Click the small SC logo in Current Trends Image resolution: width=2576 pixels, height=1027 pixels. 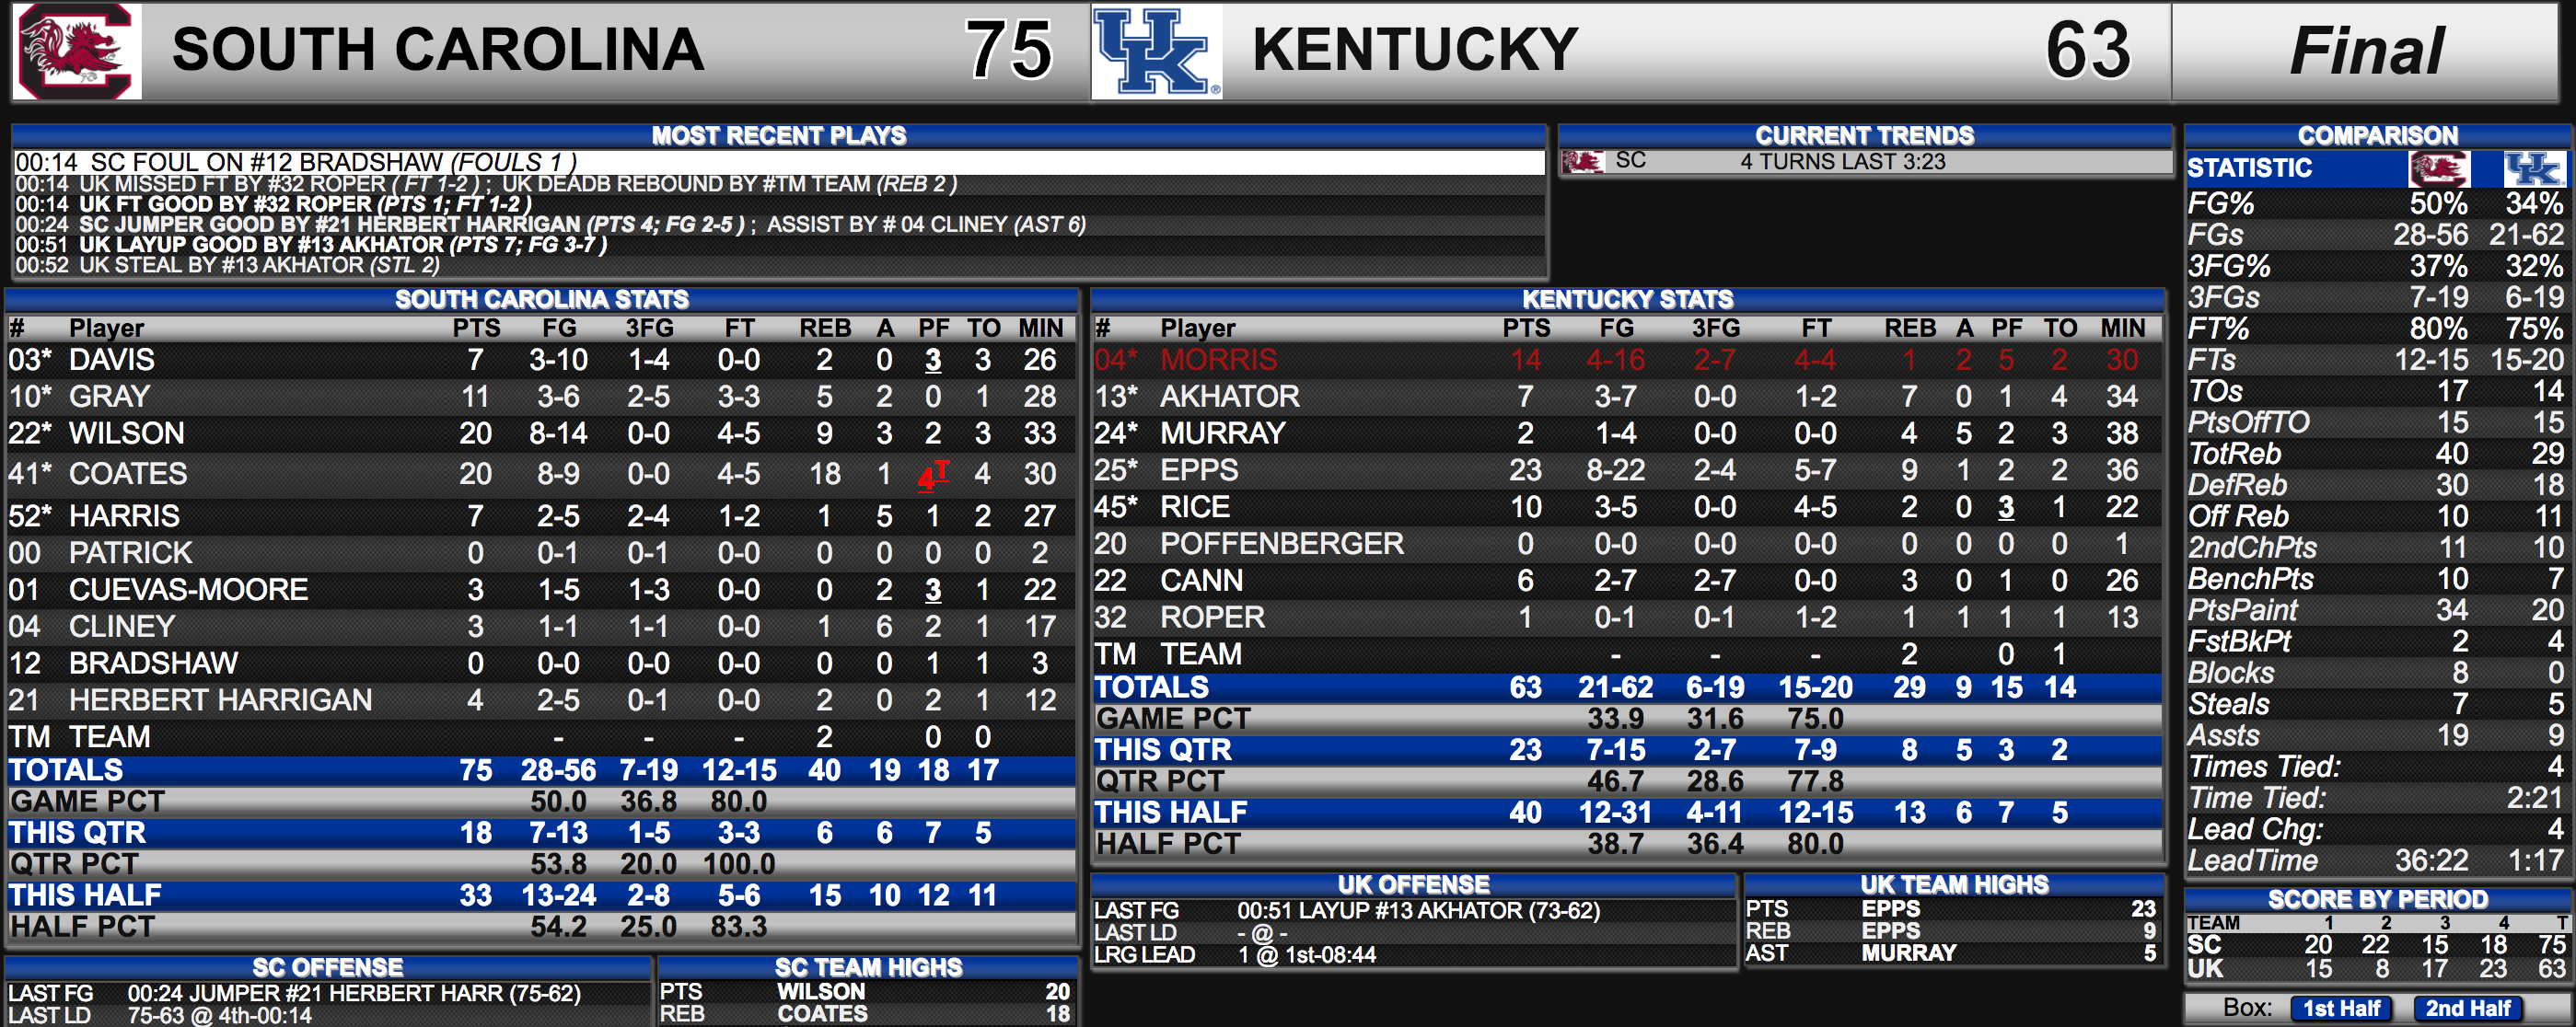click(1583, 161)
